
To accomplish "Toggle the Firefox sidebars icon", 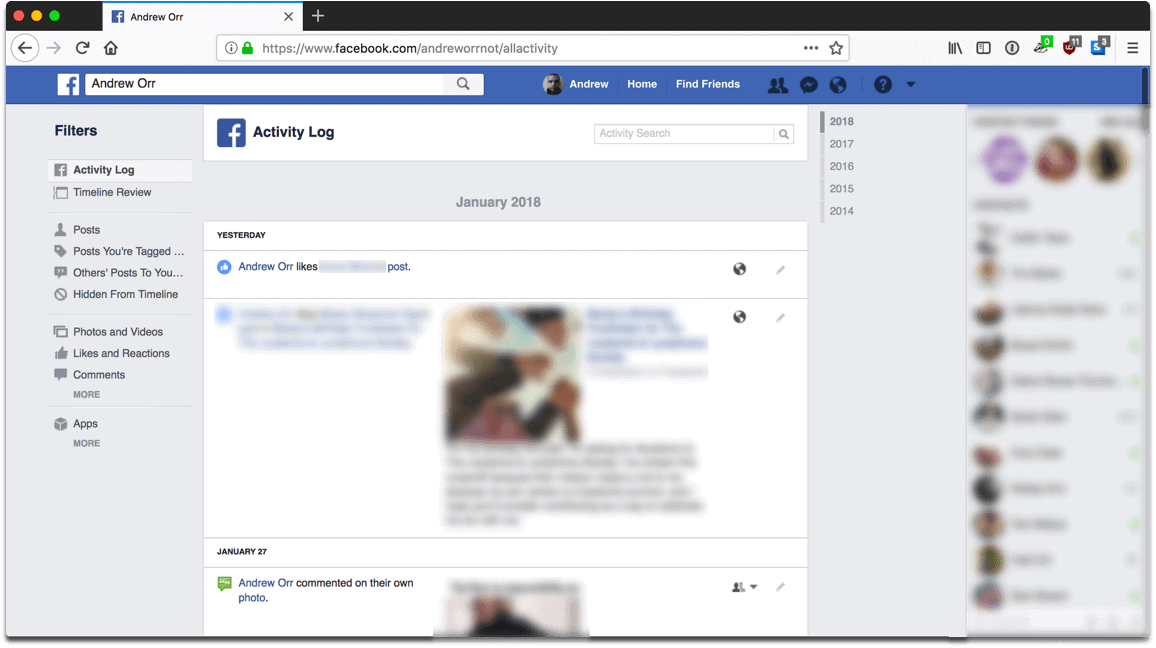I will click(x=983, y=48).
